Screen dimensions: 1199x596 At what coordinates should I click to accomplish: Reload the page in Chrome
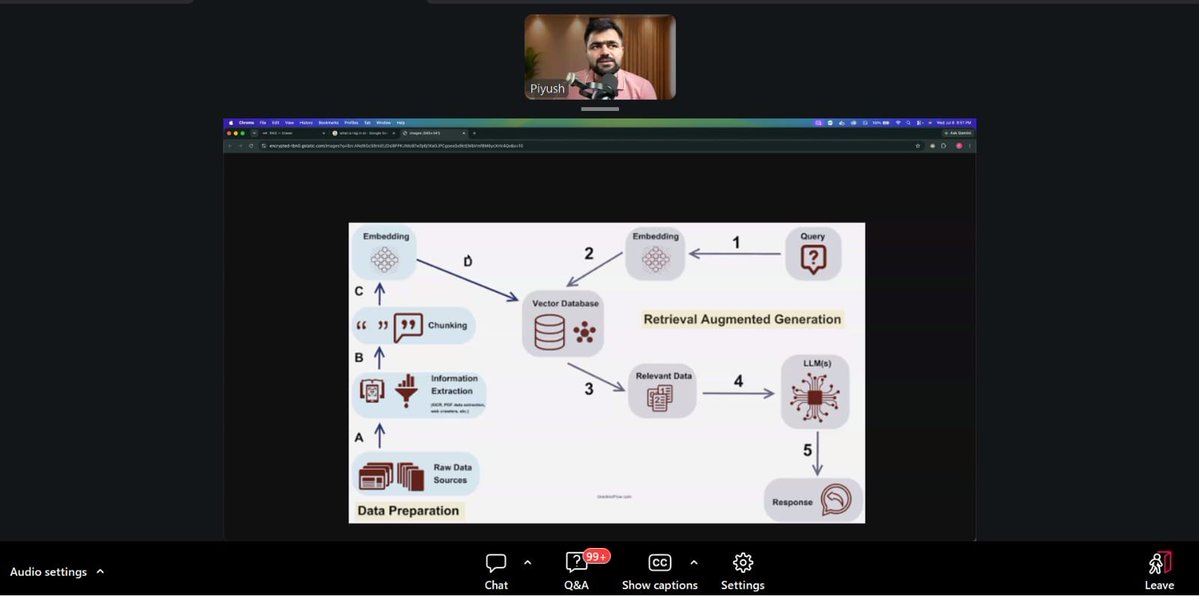(x=251, y=146)
